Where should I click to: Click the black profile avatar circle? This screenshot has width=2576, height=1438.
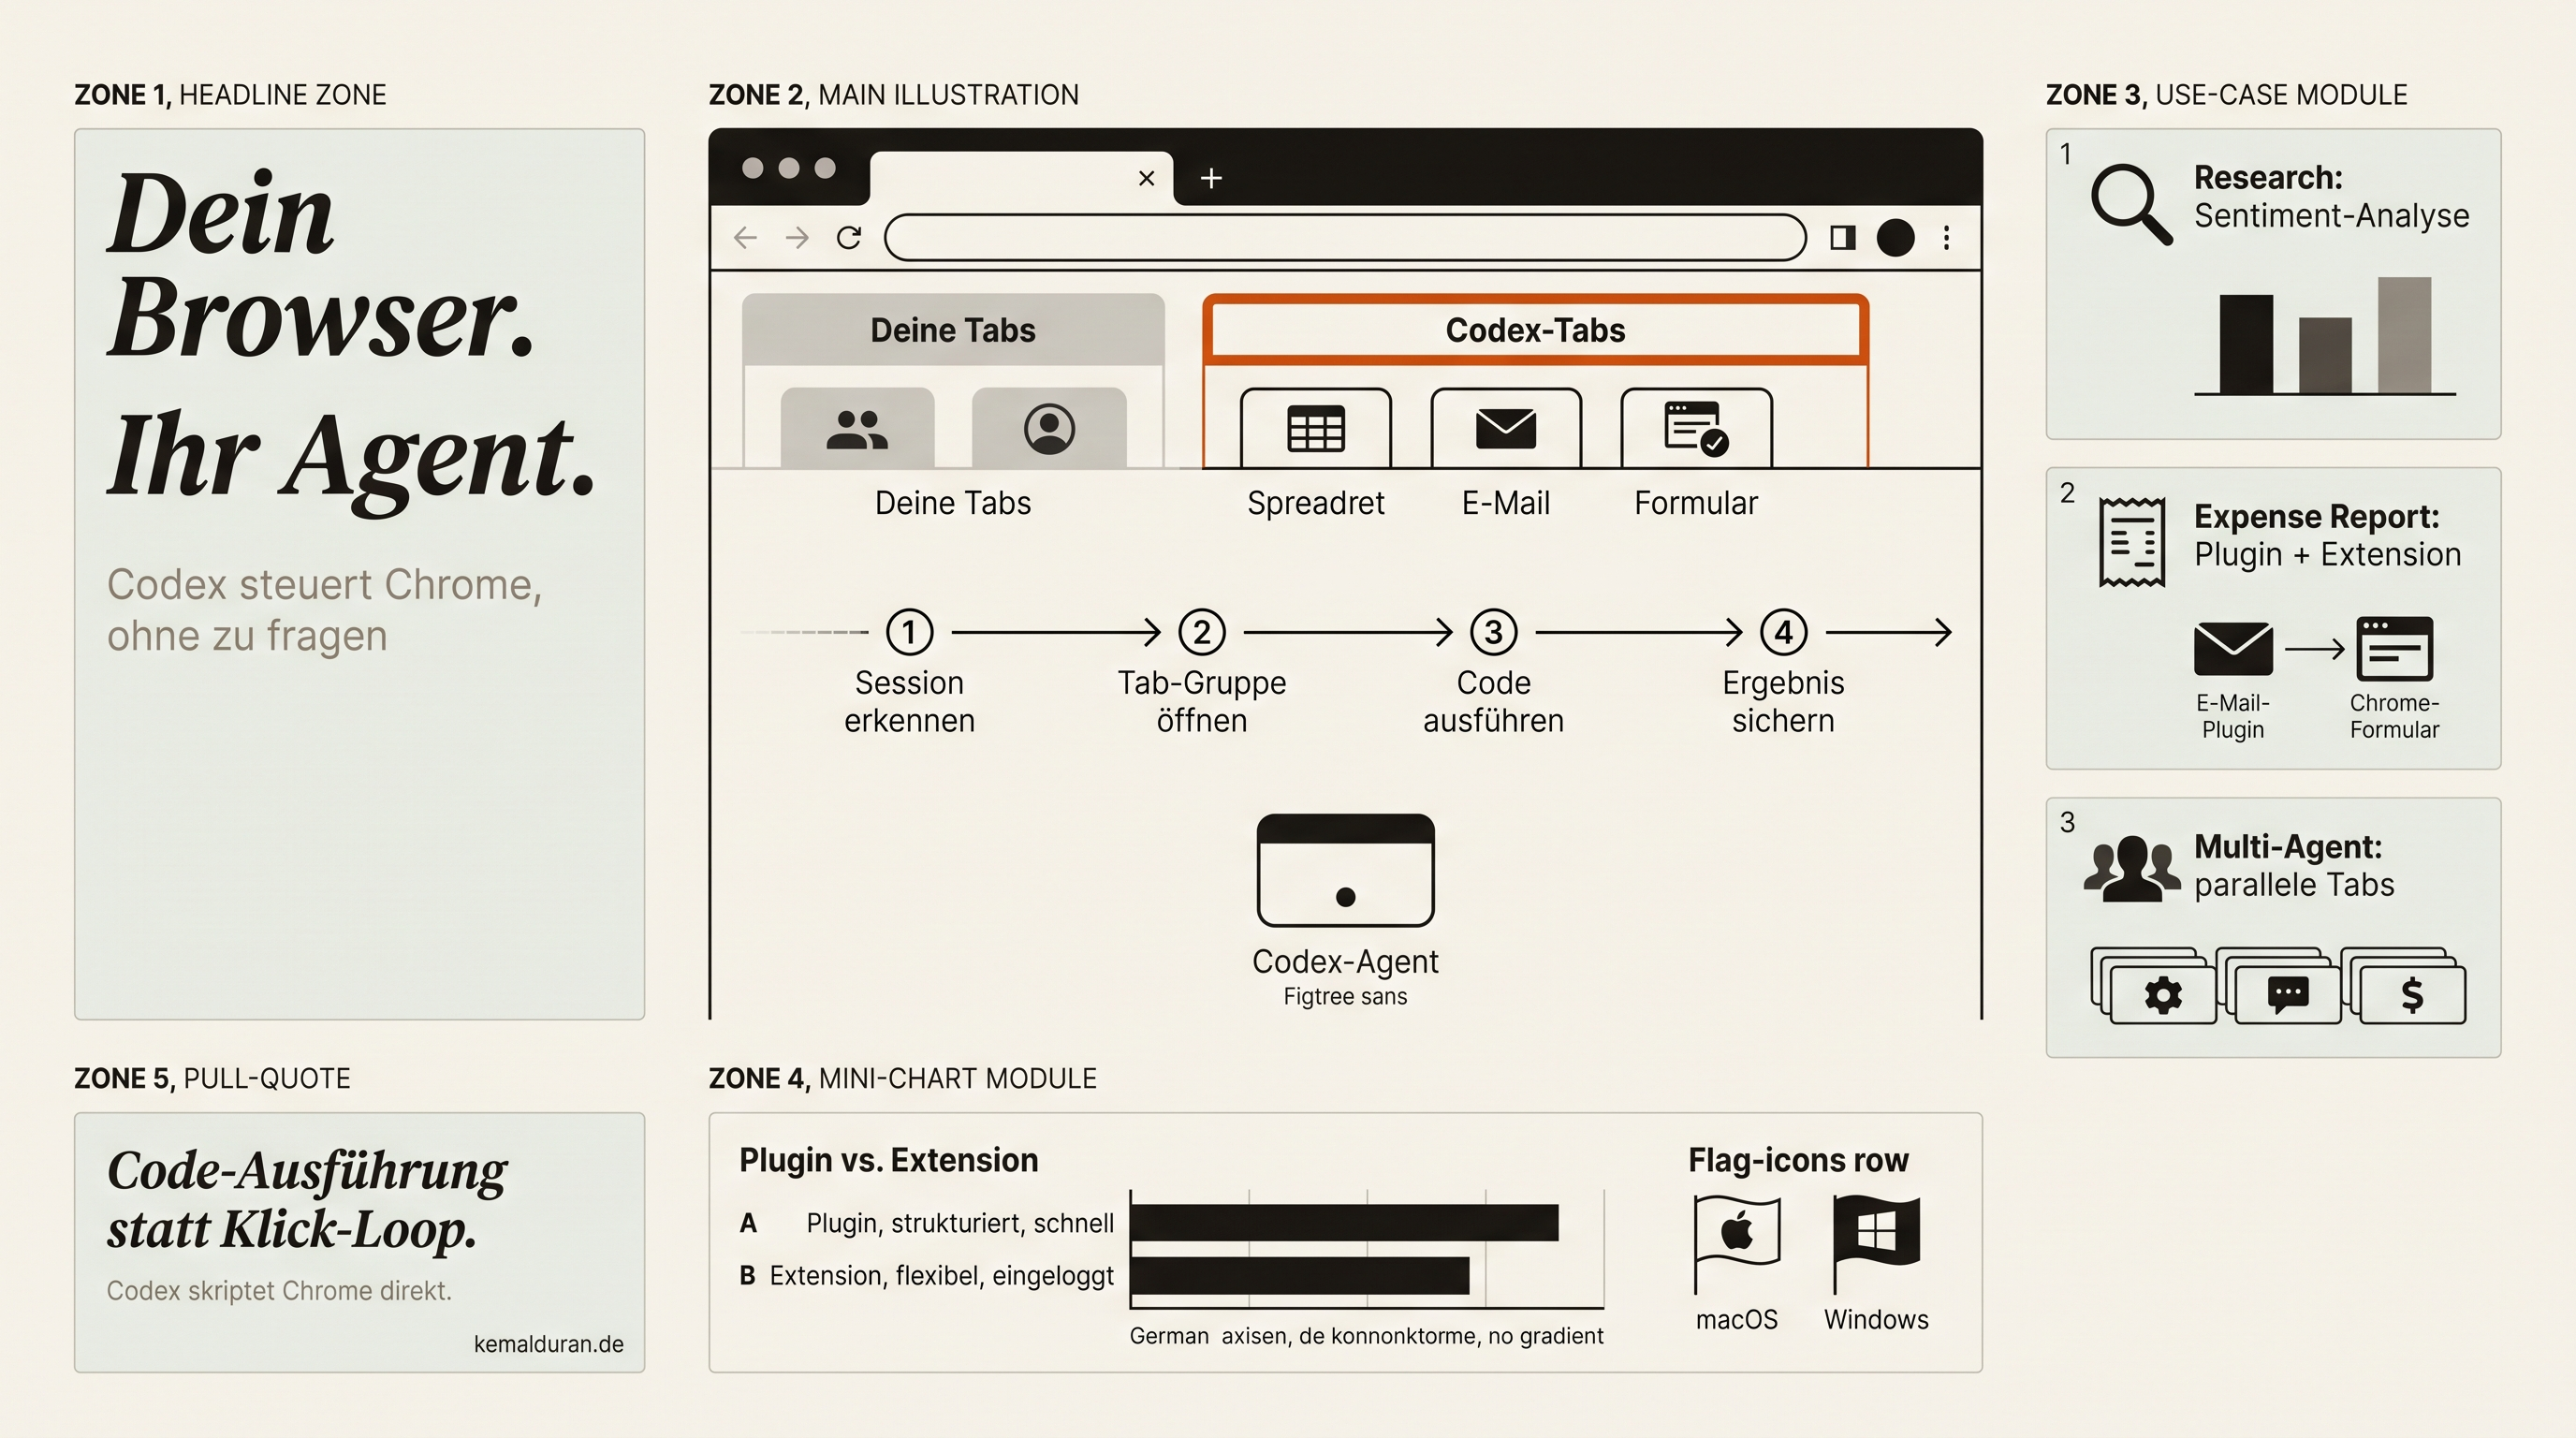1895,238
